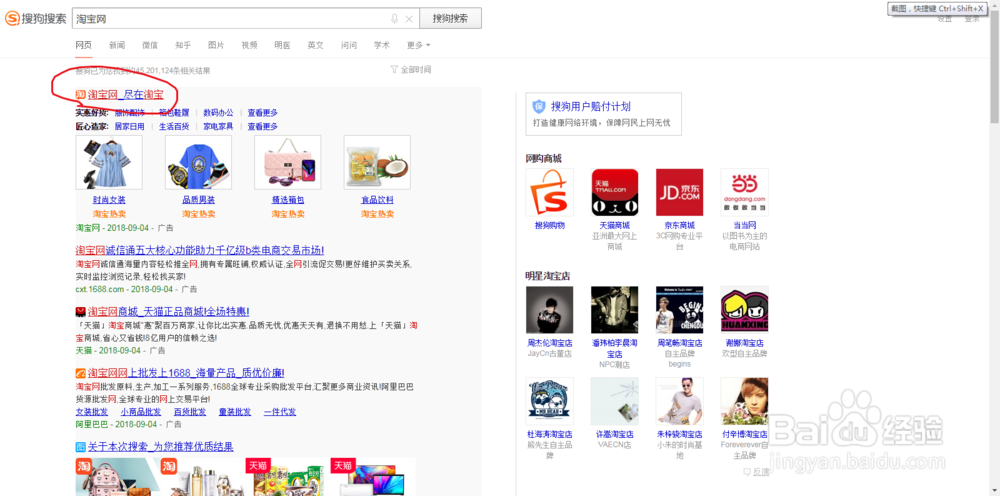The width and height of the screenshot is (1000, 496).
Task: Open the 搜狗用户赔付计划 link
Action: click(x=591, y=106)
